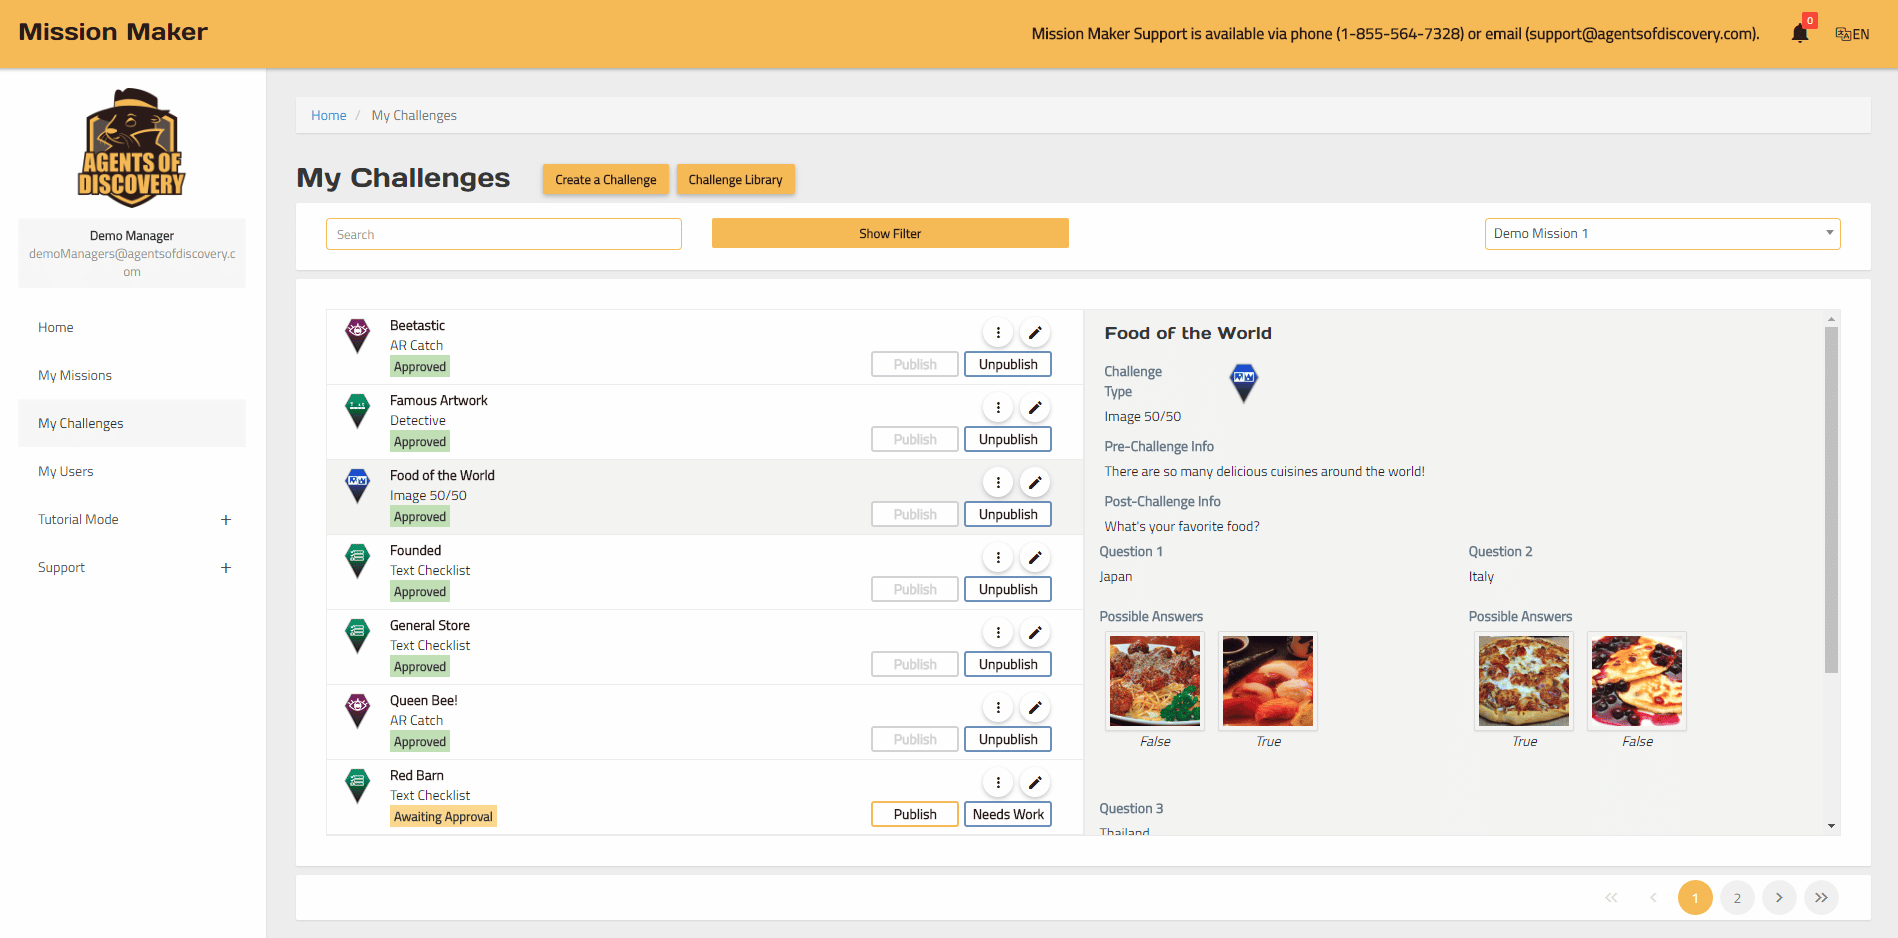Unpublish the Food of the World challenge
Viewport: 1898px width, 938px height.
tap(1007, 514)
